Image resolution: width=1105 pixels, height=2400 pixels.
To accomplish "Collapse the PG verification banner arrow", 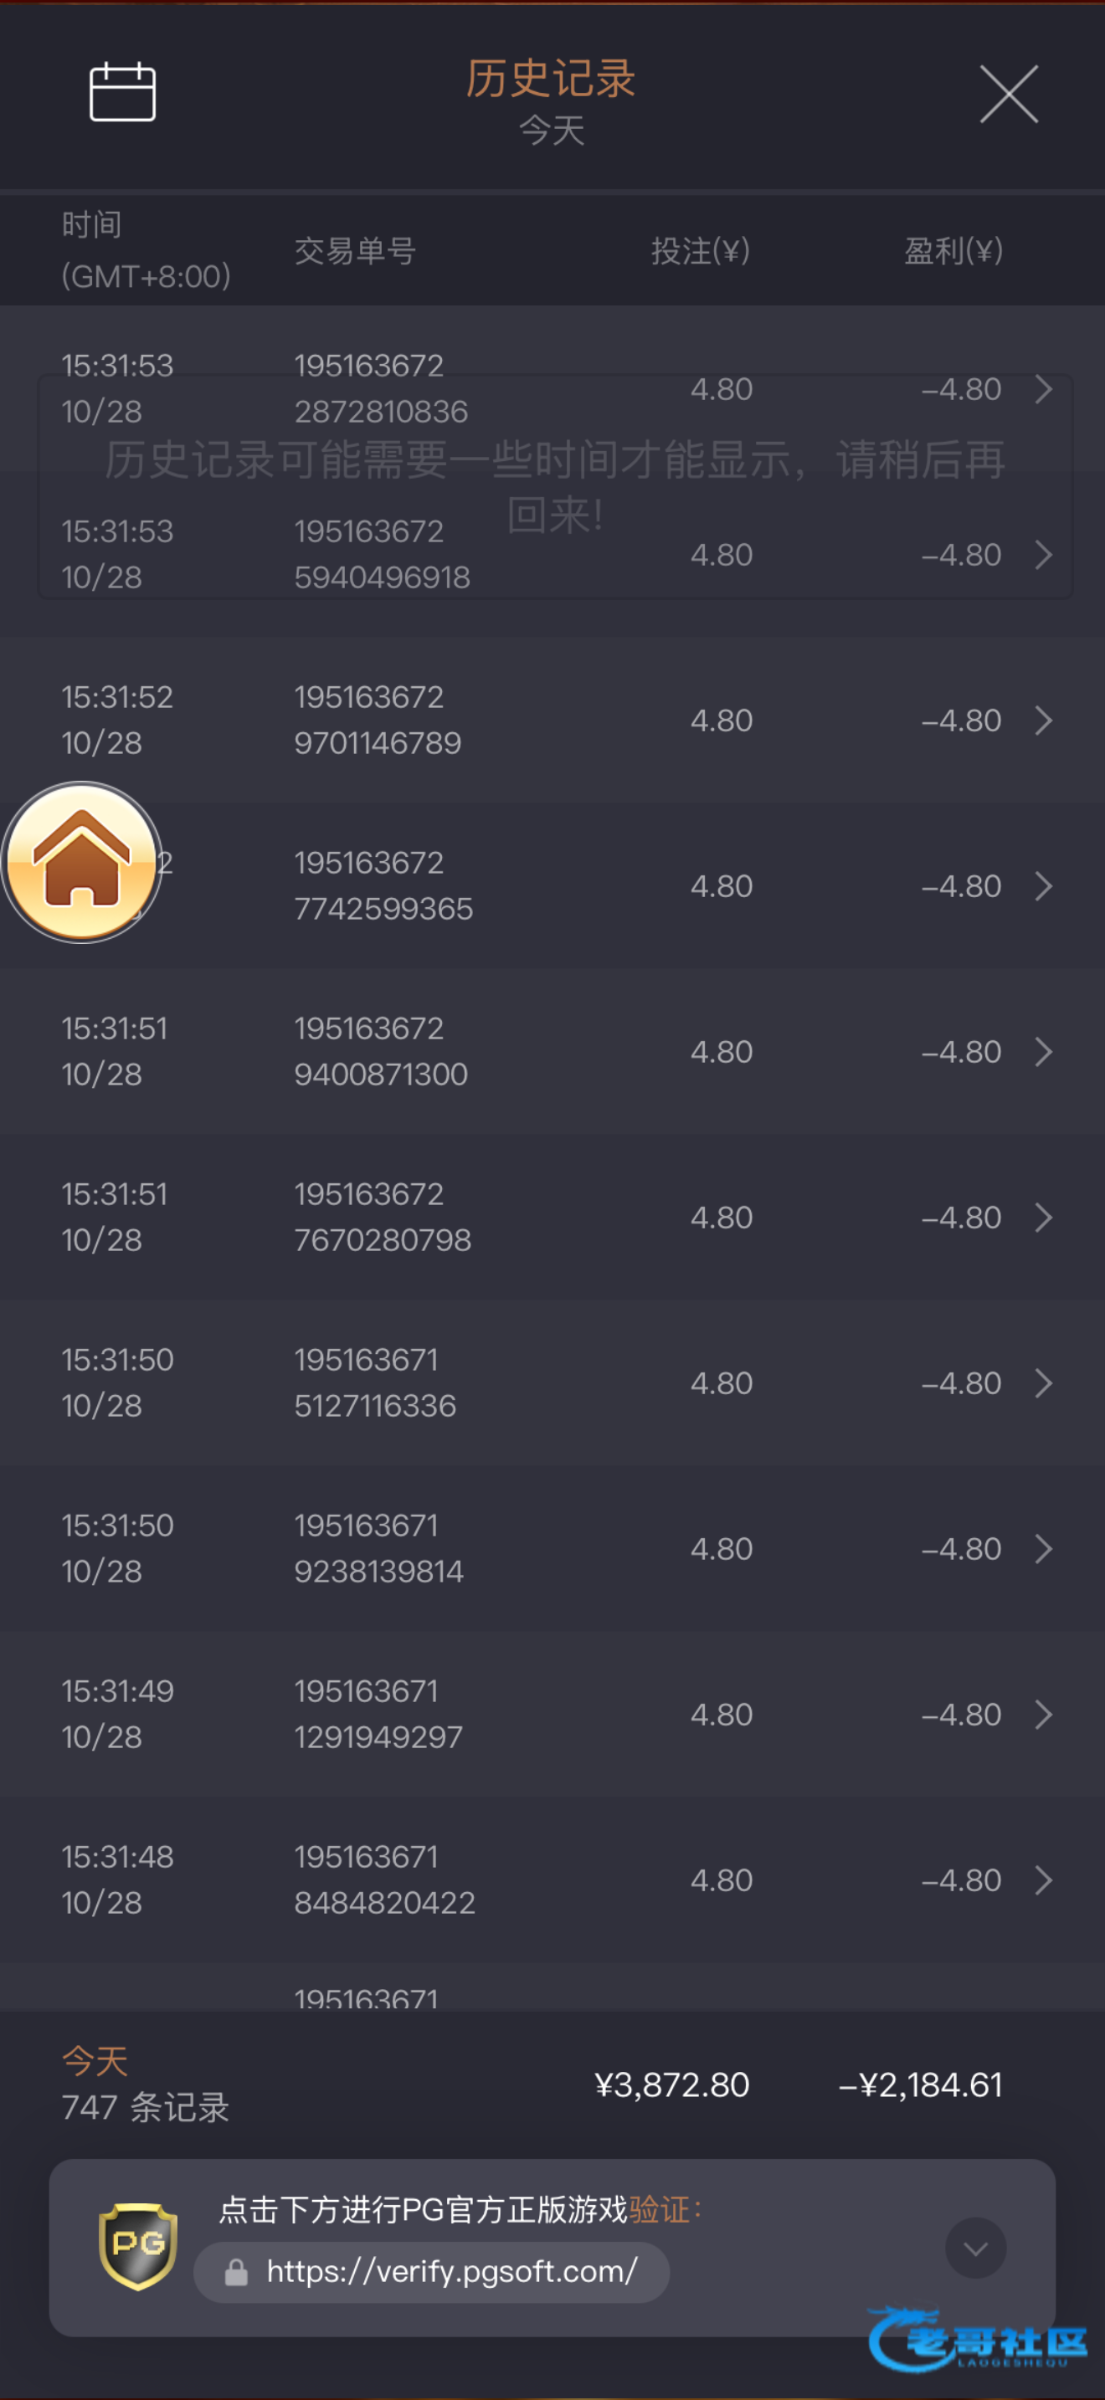I will click(x=975, y=2248).
